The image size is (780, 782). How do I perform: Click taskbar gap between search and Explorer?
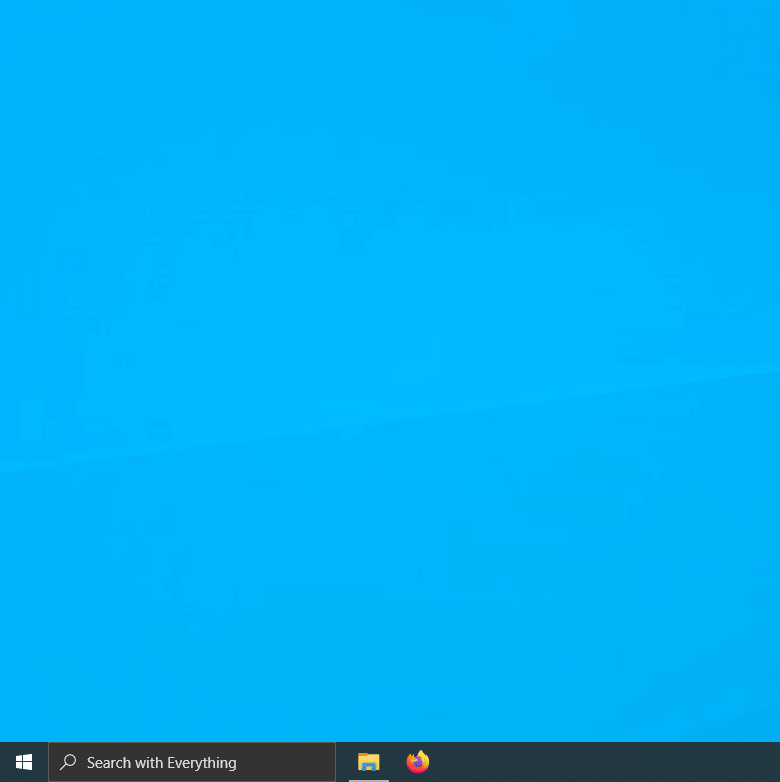341,762
